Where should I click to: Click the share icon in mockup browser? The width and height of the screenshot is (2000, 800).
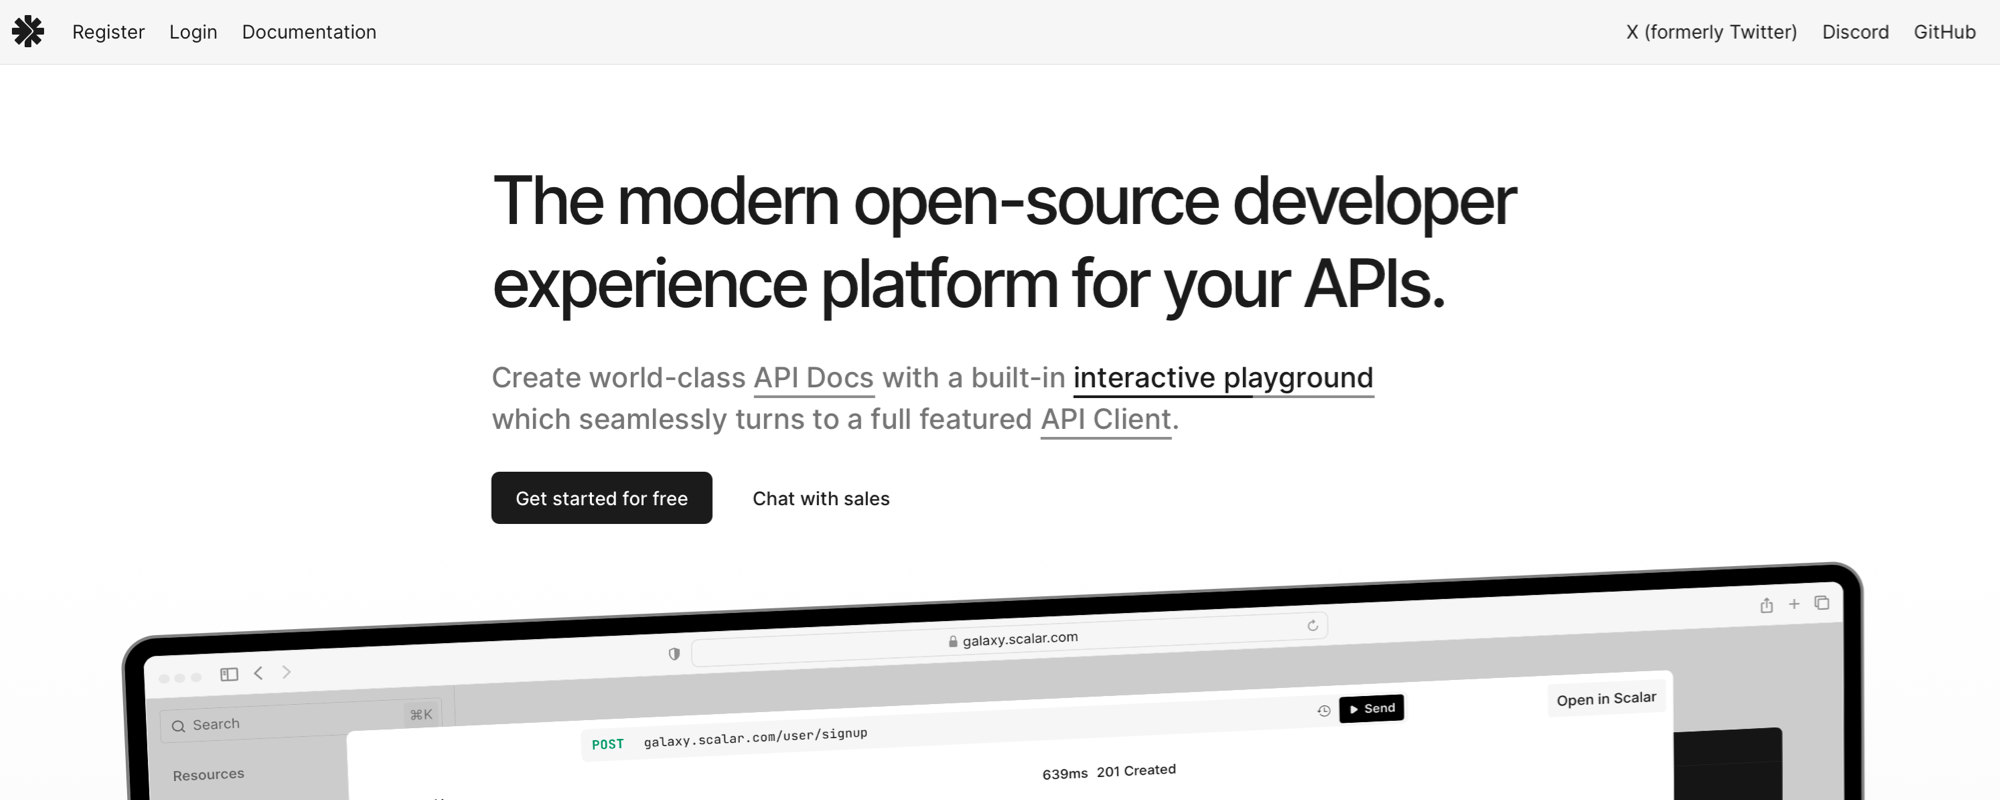click(x=1766, y=605)
